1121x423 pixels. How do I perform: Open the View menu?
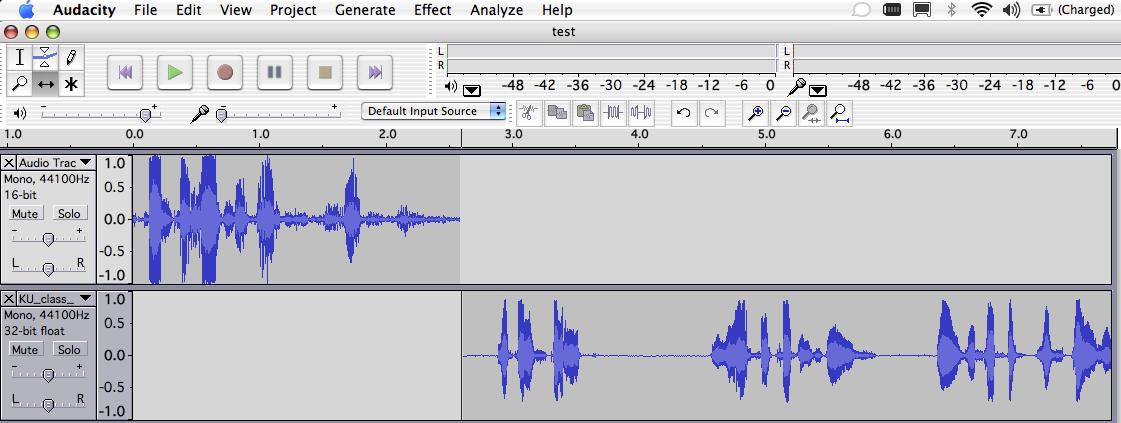click(x=236, y=10)
